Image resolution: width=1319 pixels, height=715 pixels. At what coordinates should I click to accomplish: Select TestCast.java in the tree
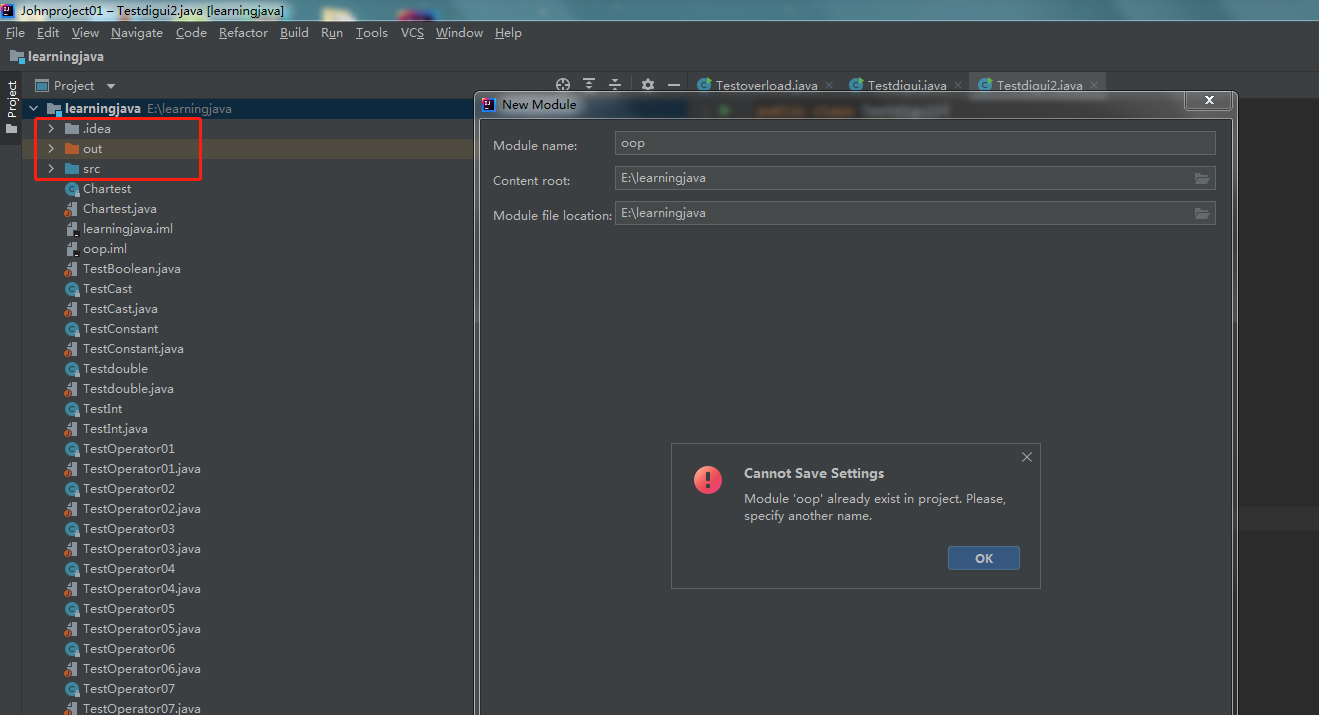coord(120,309)
